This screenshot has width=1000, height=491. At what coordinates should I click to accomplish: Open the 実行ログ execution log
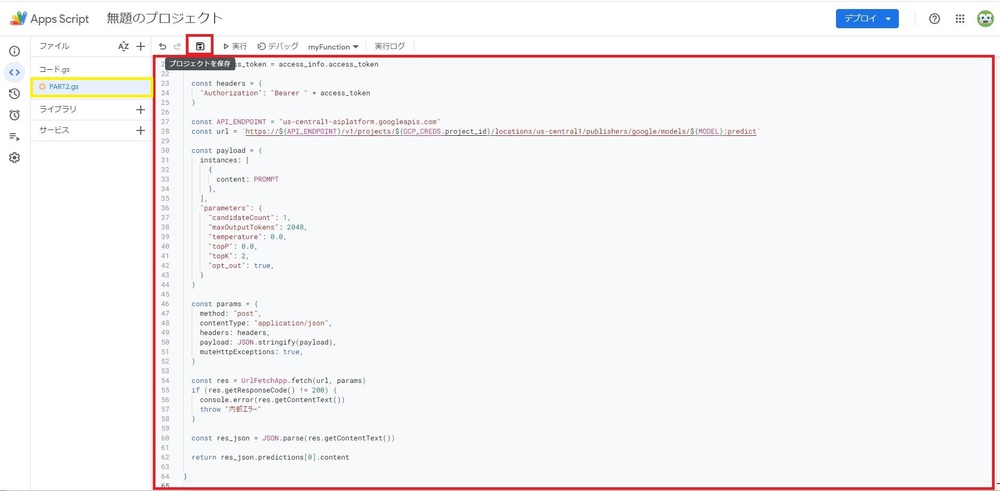(389, 46)
